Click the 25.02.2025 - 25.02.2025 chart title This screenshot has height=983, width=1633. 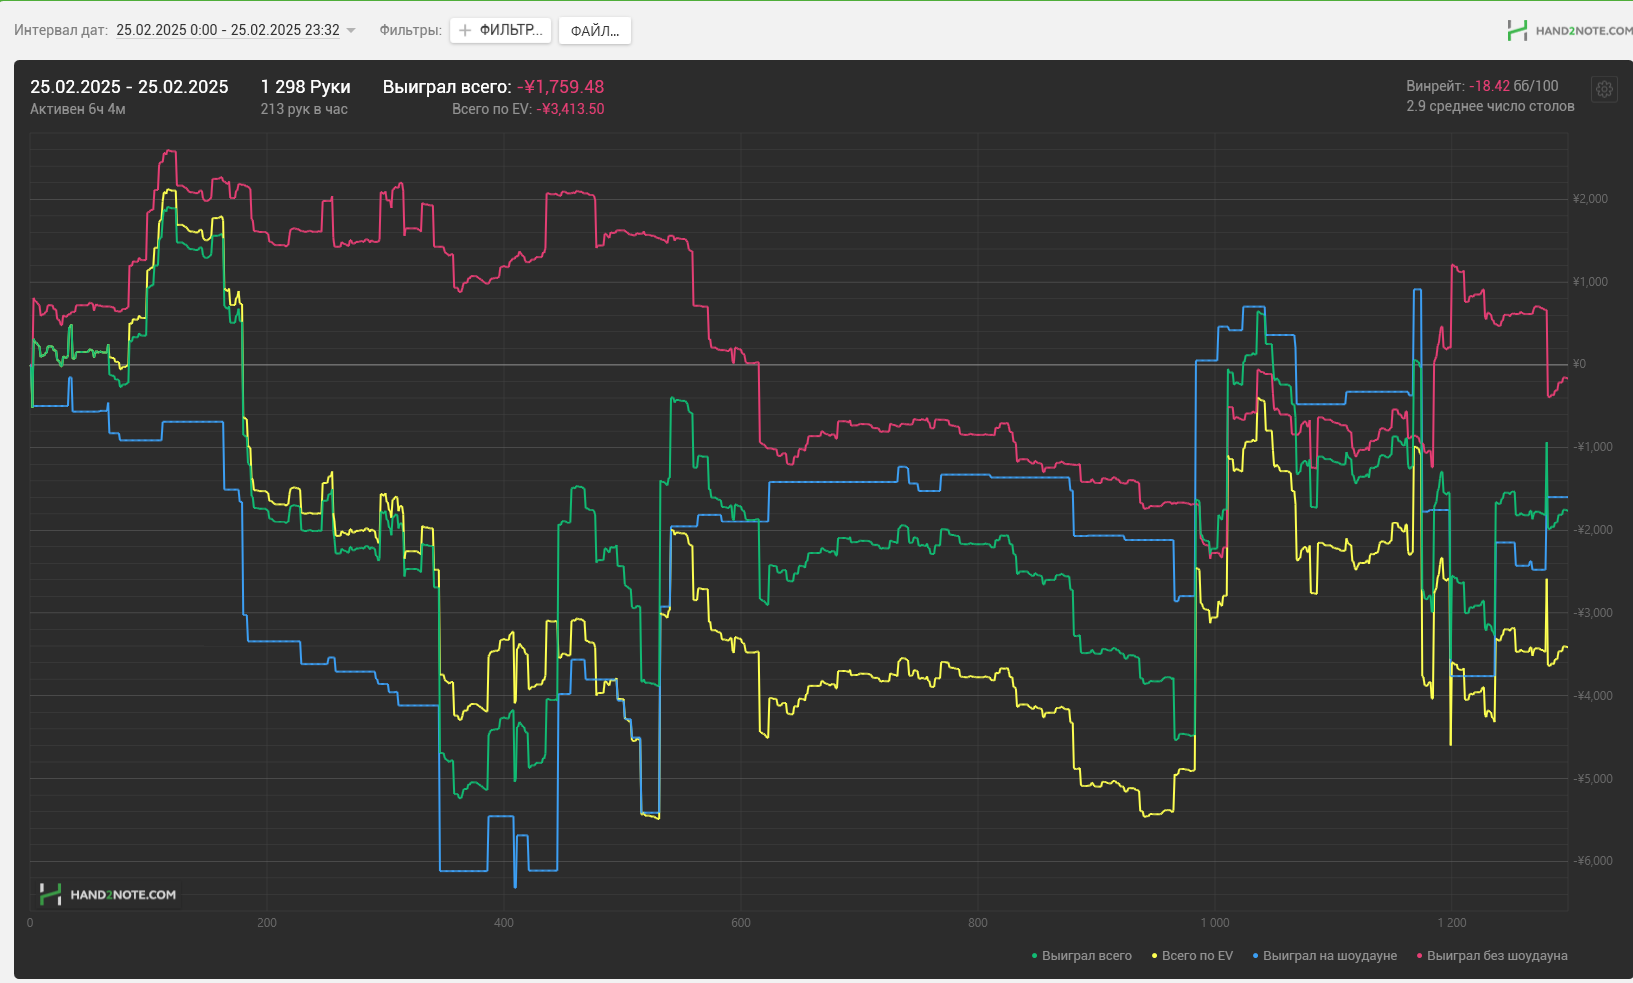[129, 87]
